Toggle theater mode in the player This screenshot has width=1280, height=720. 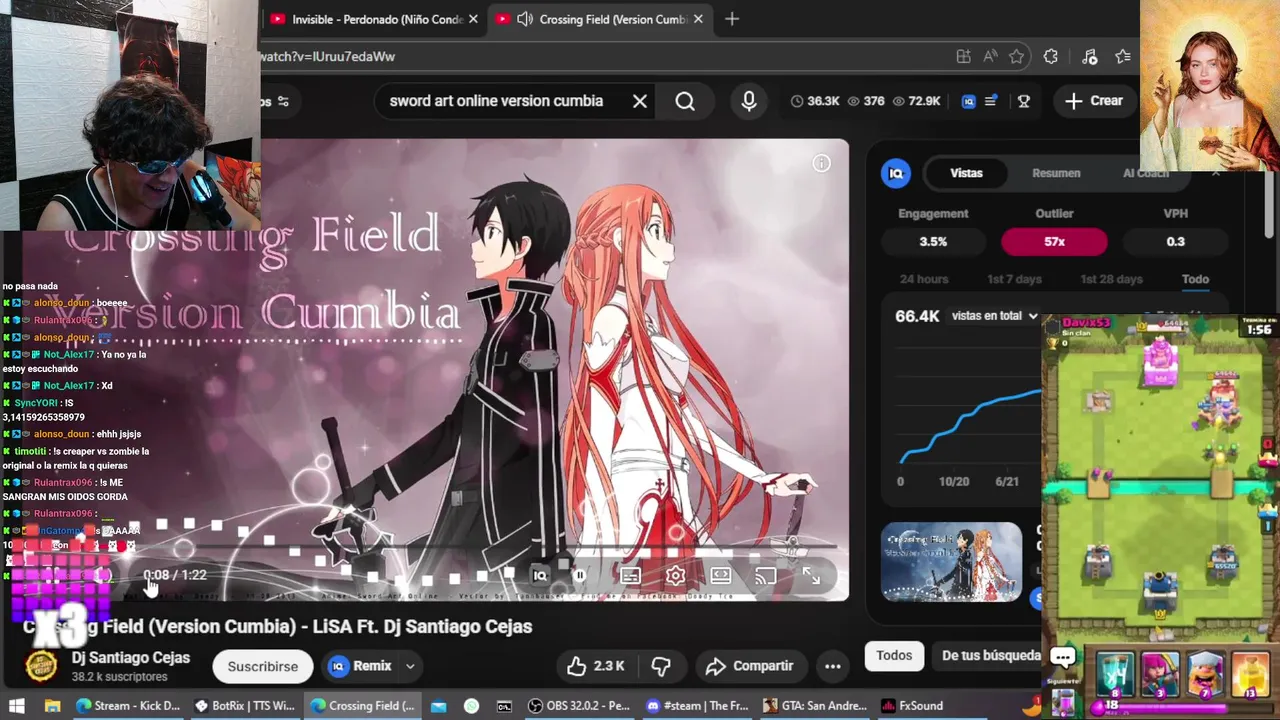pyautogui.click(x=721, y=575)
